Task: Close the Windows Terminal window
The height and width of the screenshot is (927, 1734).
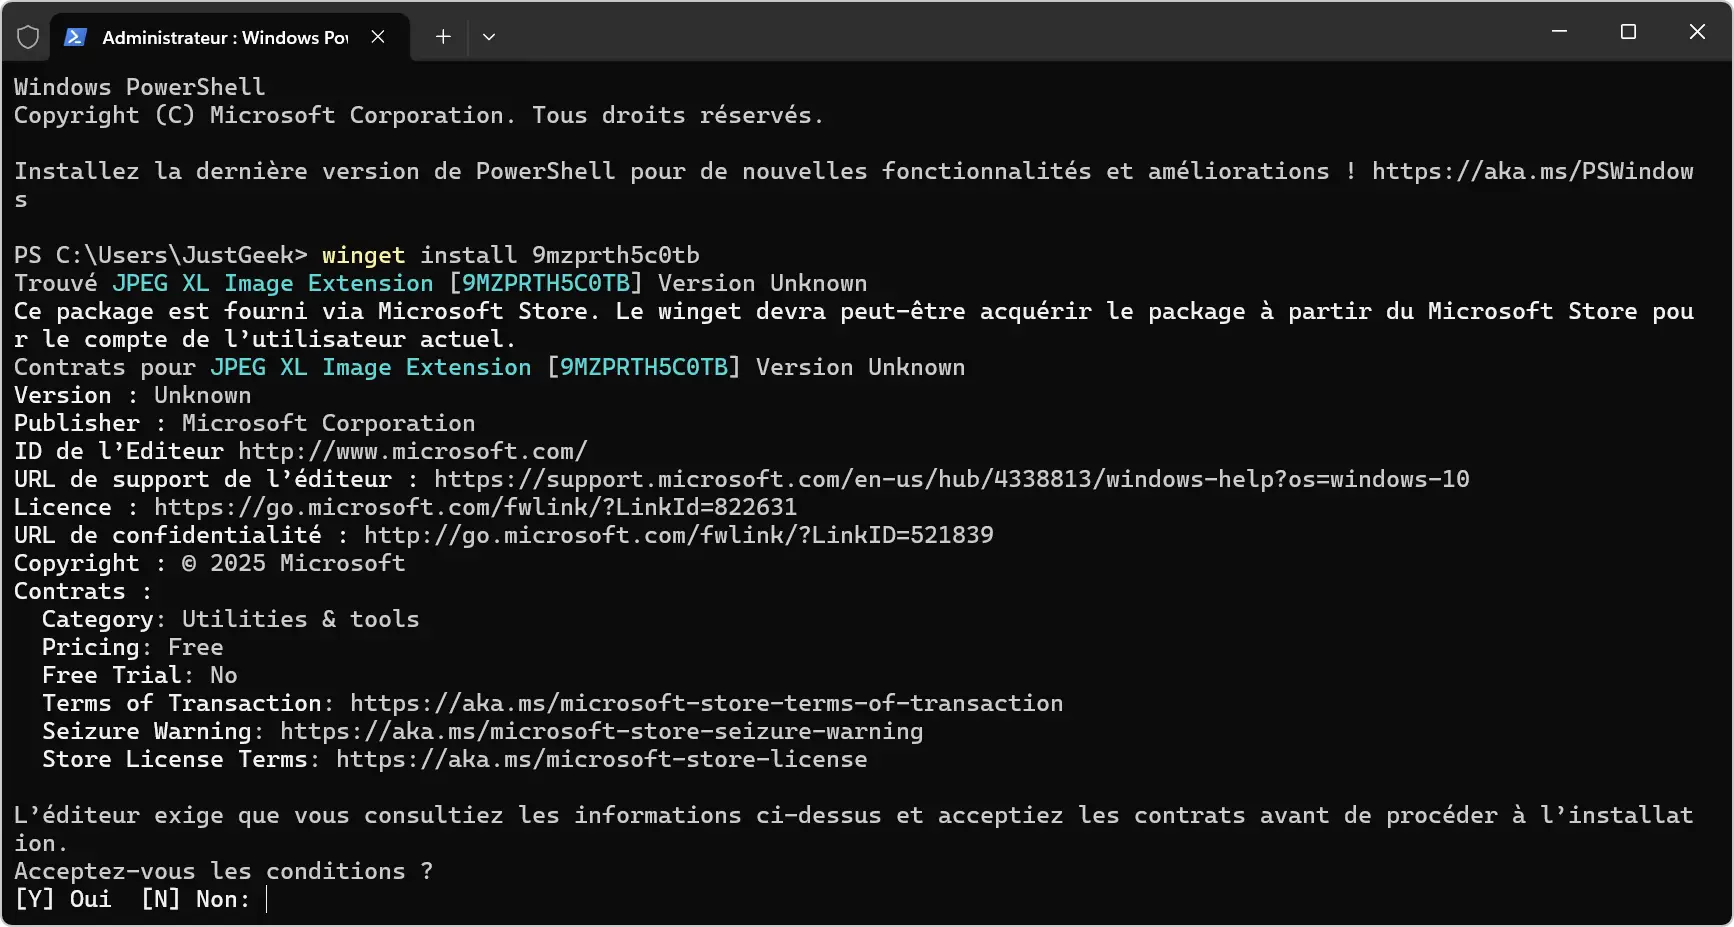Action: [1697, 32]
